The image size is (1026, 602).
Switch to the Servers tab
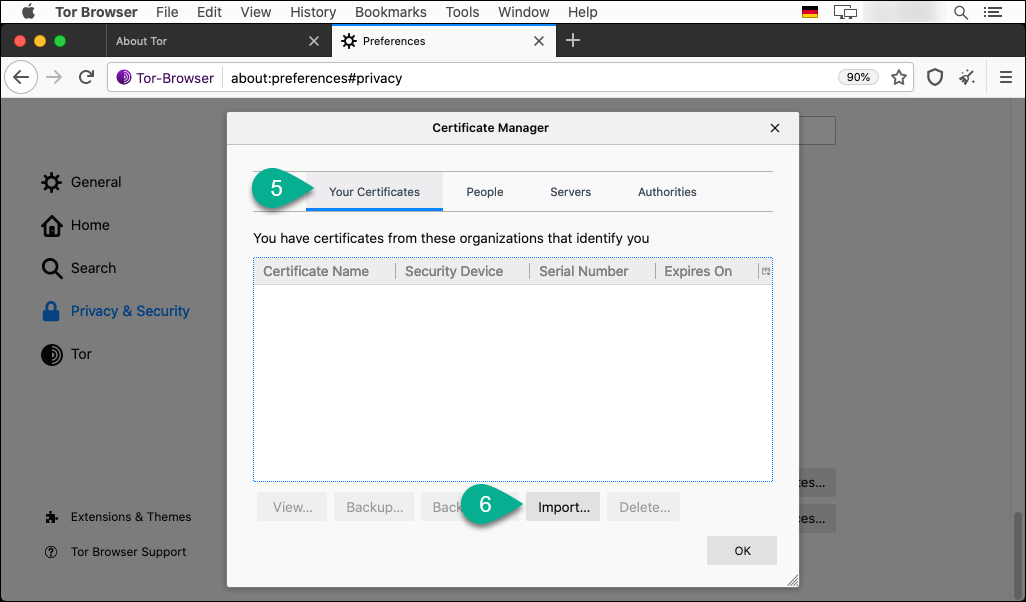571,192
